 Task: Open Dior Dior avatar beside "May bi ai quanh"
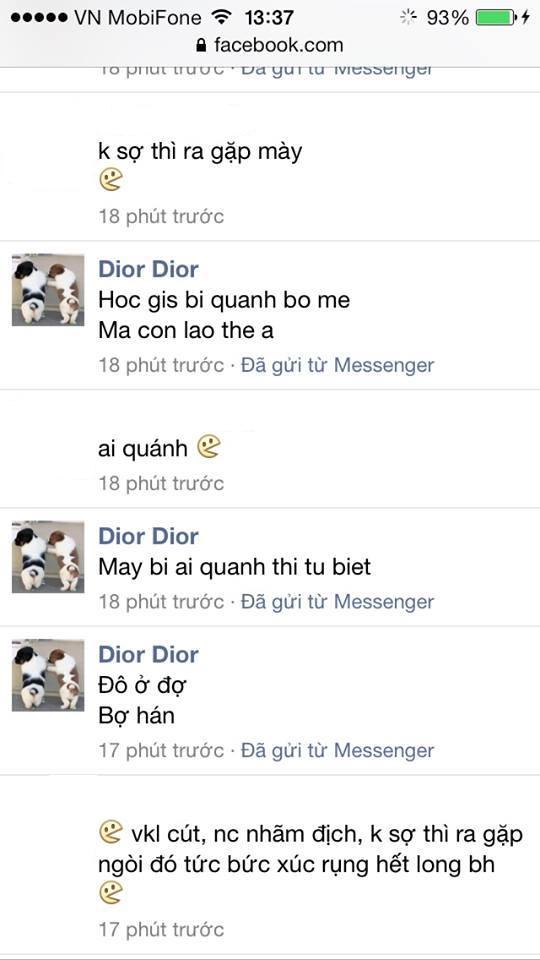click(48, 557)
